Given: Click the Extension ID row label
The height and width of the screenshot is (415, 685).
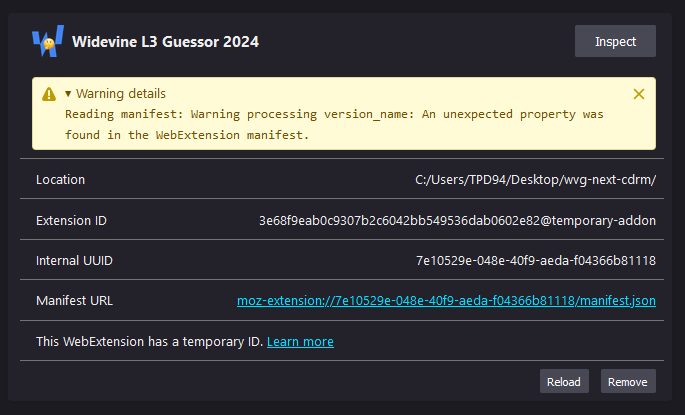Looking at the screenshot, I should pos(72,220).
